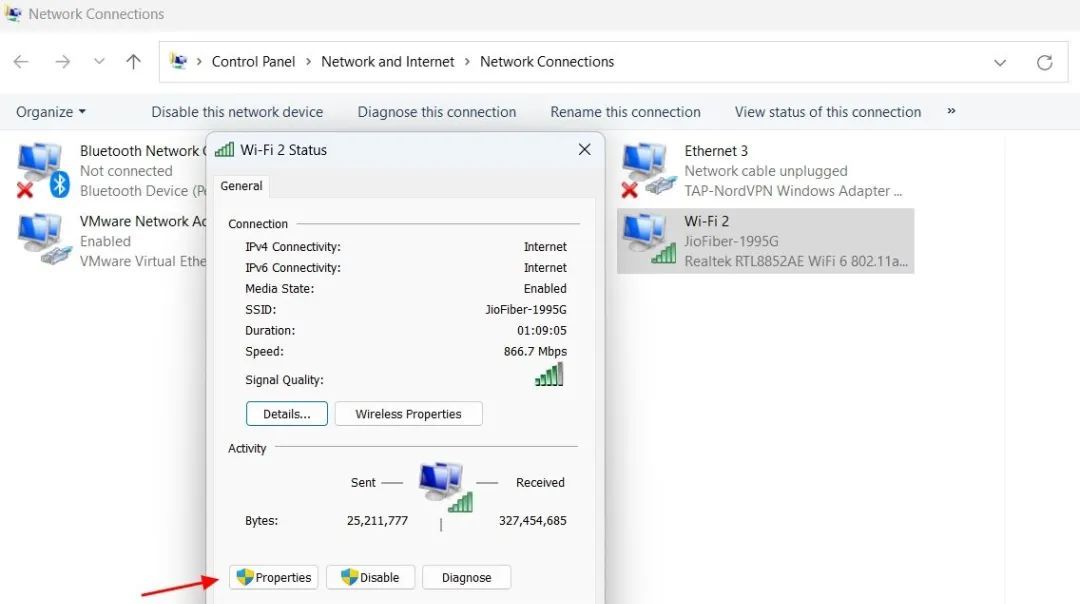Open Wireless Properties
Viewport: 1080px width, 604px height.
pyautogui.click(x=408, y=413)
